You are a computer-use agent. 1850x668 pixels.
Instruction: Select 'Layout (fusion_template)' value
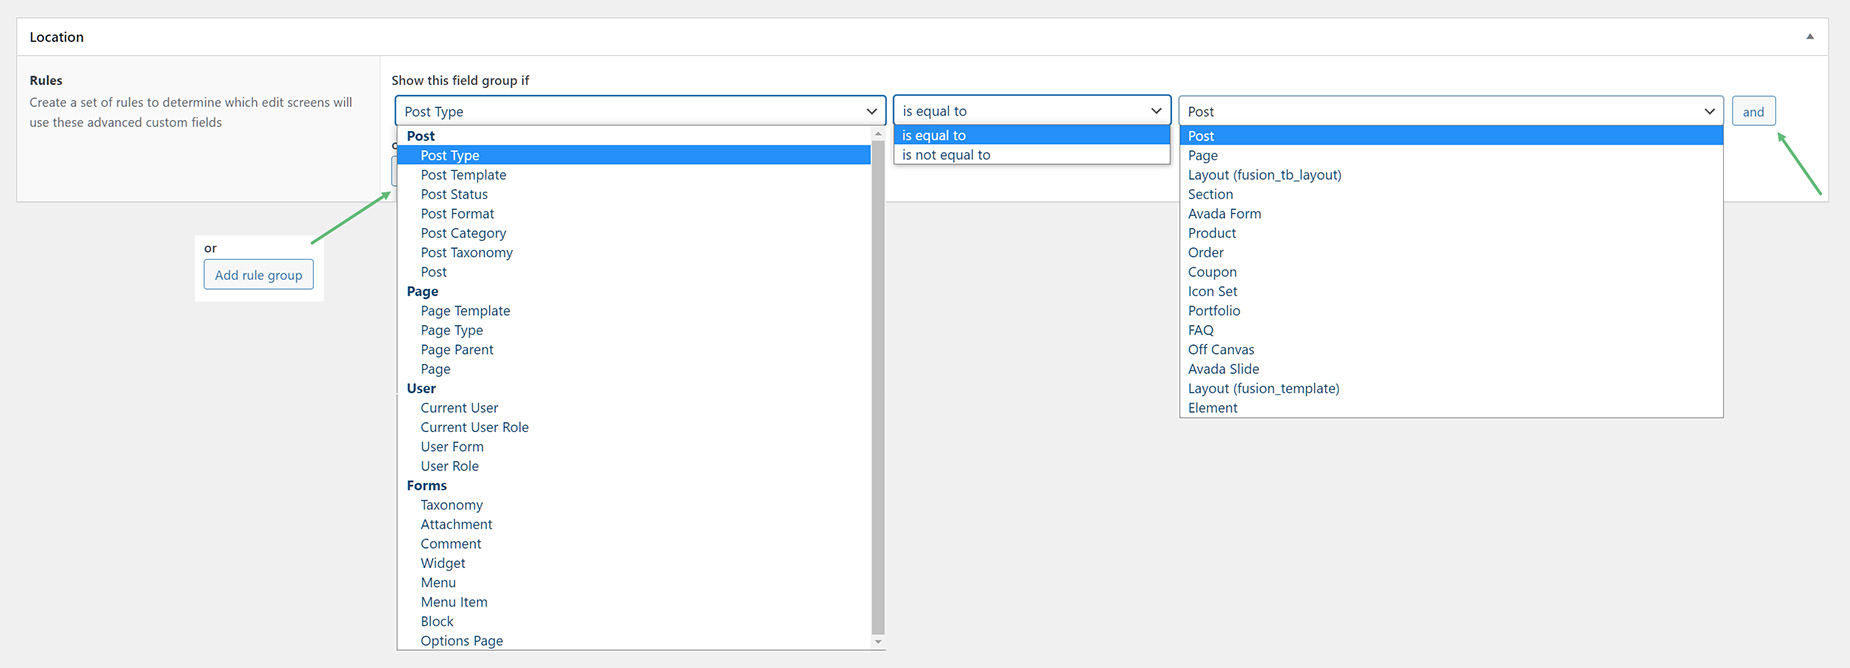point(1451,388)
